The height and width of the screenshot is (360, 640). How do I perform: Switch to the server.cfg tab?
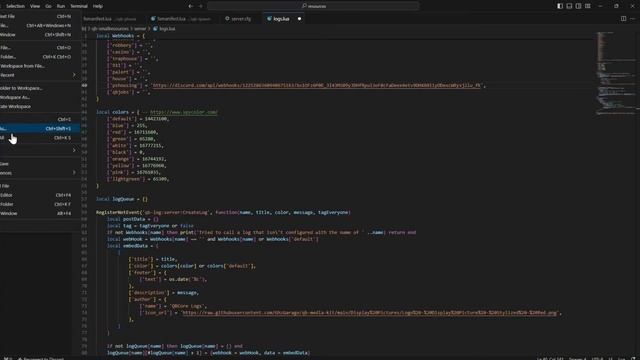241,19
